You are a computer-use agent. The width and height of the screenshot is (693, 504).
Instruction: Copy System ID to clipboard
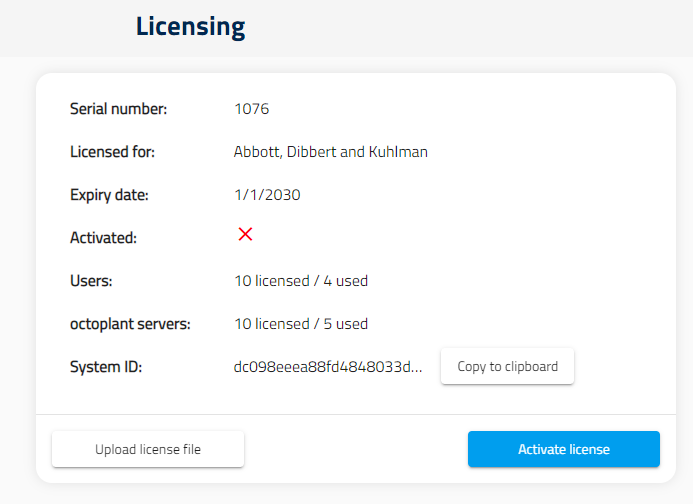click(x=507, y=366)
